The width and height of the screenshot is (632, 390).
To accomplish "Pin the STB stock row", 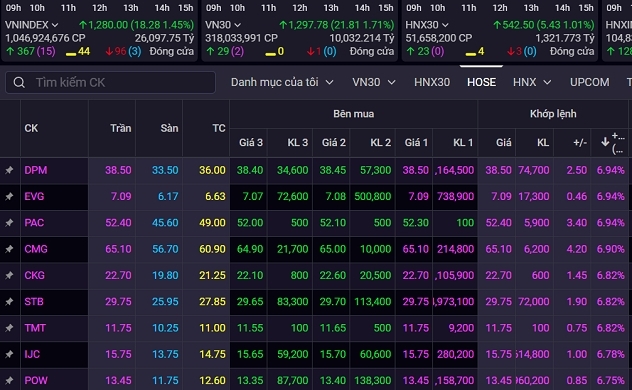I will click(x=9, y=302).
